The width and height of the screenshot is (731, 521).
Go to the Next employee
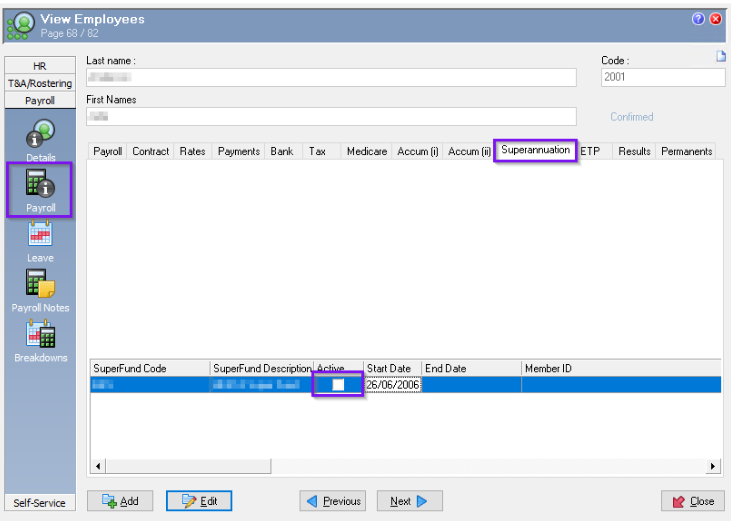pyautogui.click(x=409, y=501)
